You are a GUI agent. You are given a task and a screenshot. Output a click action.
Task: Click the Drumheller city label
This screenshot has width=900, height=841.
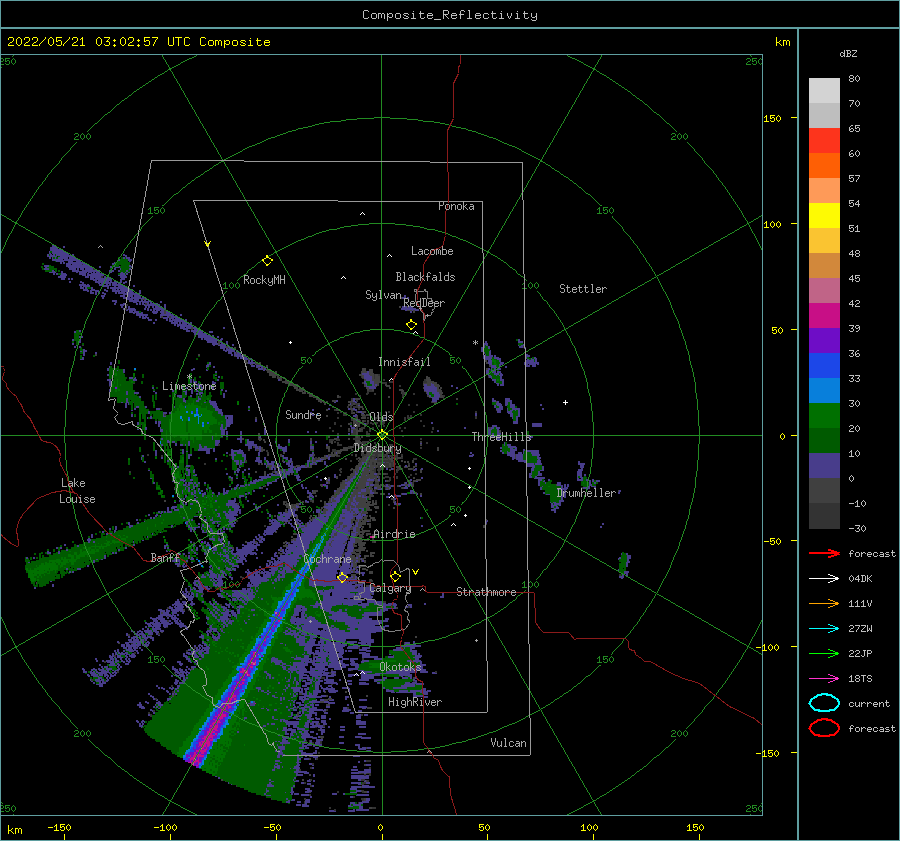(x=586, y=493)
